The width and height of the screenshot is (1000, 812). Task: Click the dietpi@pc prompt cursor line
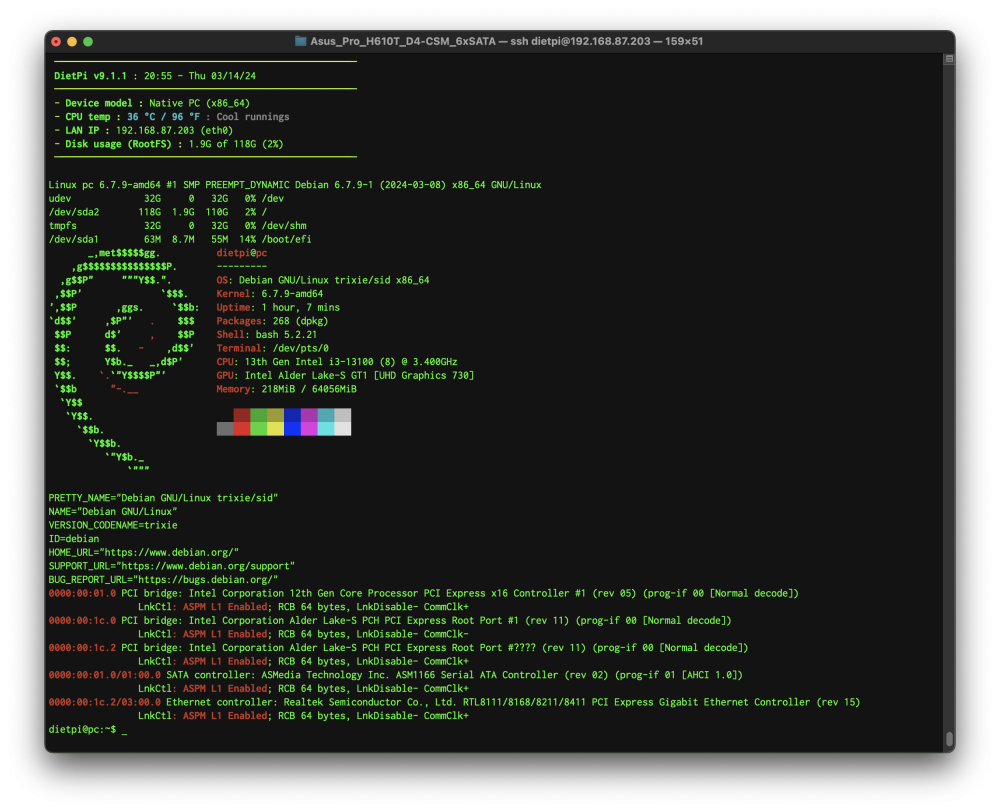pos(88,729)
